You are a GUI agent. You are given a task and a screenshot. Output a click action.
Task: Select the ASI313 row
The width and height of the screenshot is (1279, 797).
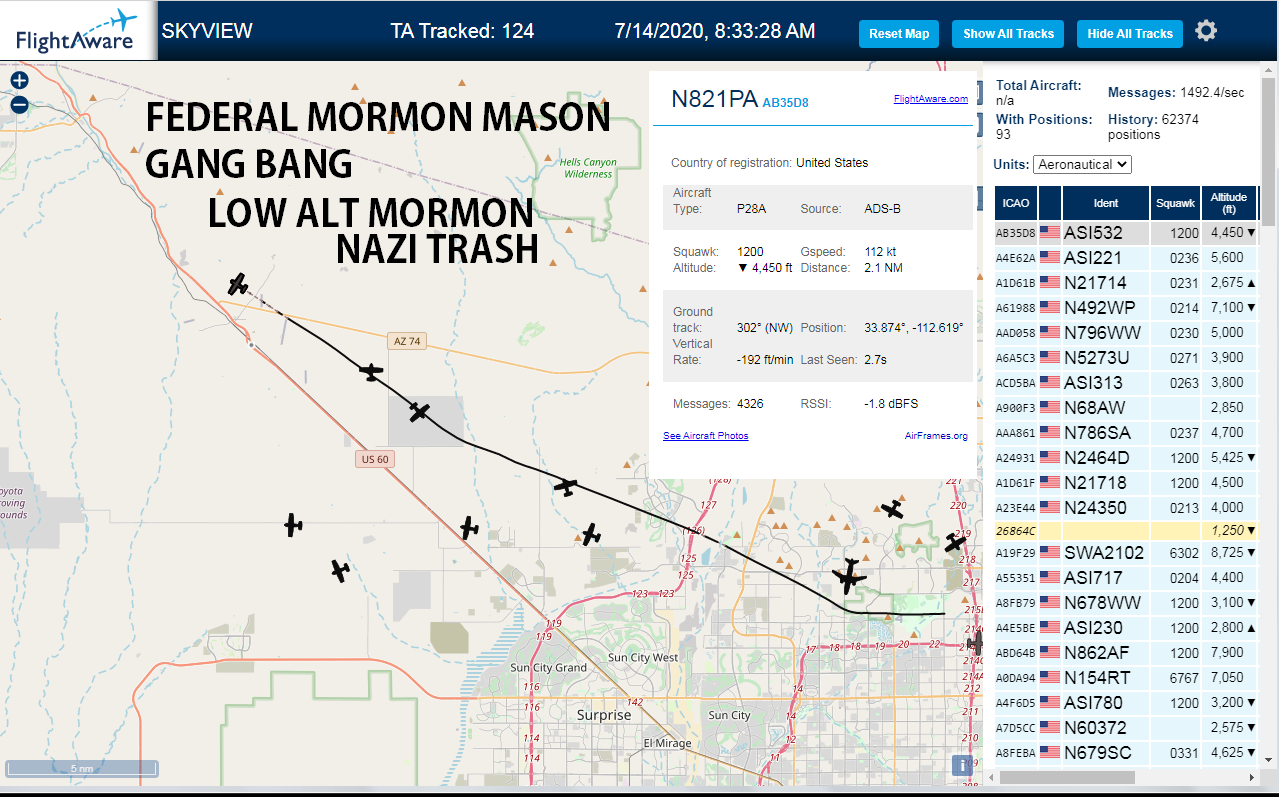pyautogui.click(x=1126, y=383)
